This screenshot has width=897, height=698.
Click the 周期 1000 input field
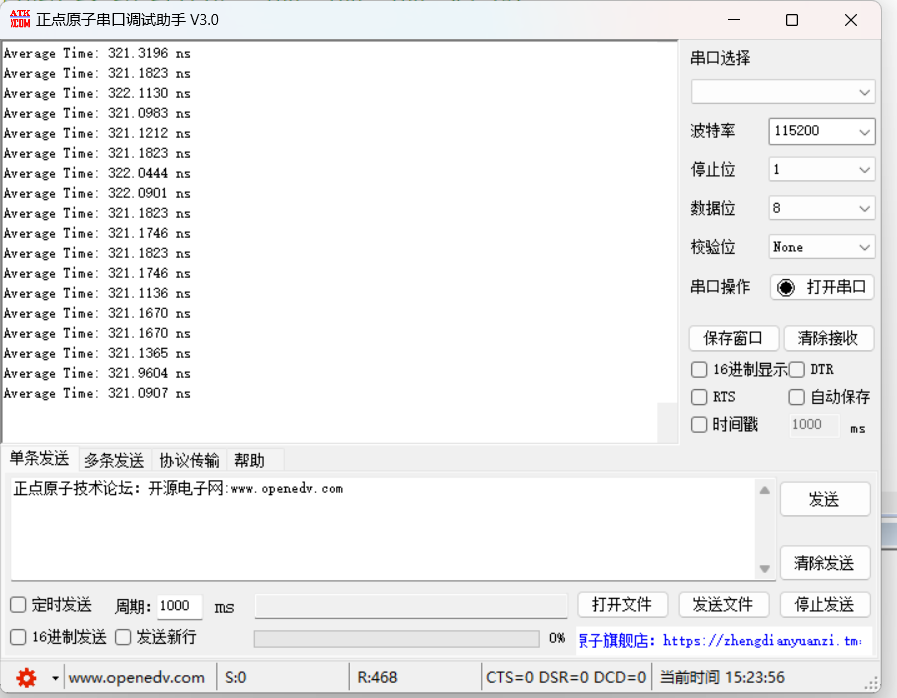point(179,606)
